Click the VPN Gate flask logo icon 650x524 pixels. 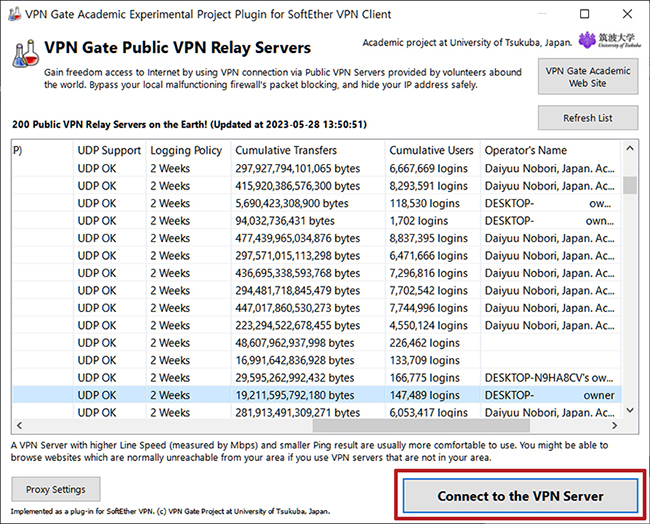25,54
